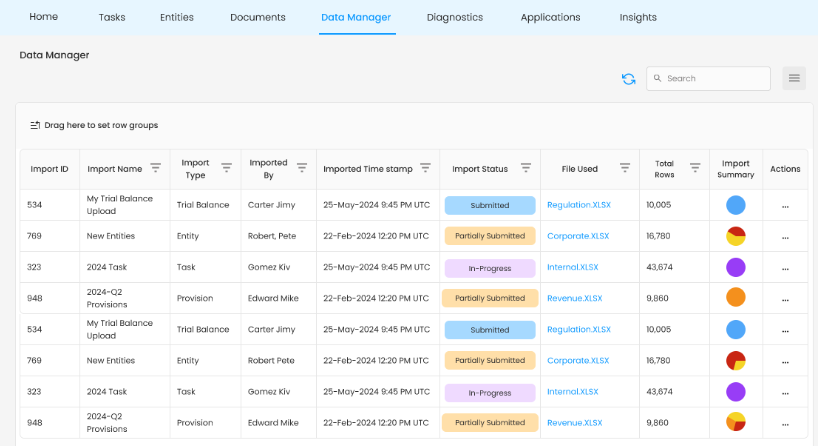The width and height of the screenshot is (818, 446).
Task: Click the solid orange Import Summary circle
Action: point(736,297)
